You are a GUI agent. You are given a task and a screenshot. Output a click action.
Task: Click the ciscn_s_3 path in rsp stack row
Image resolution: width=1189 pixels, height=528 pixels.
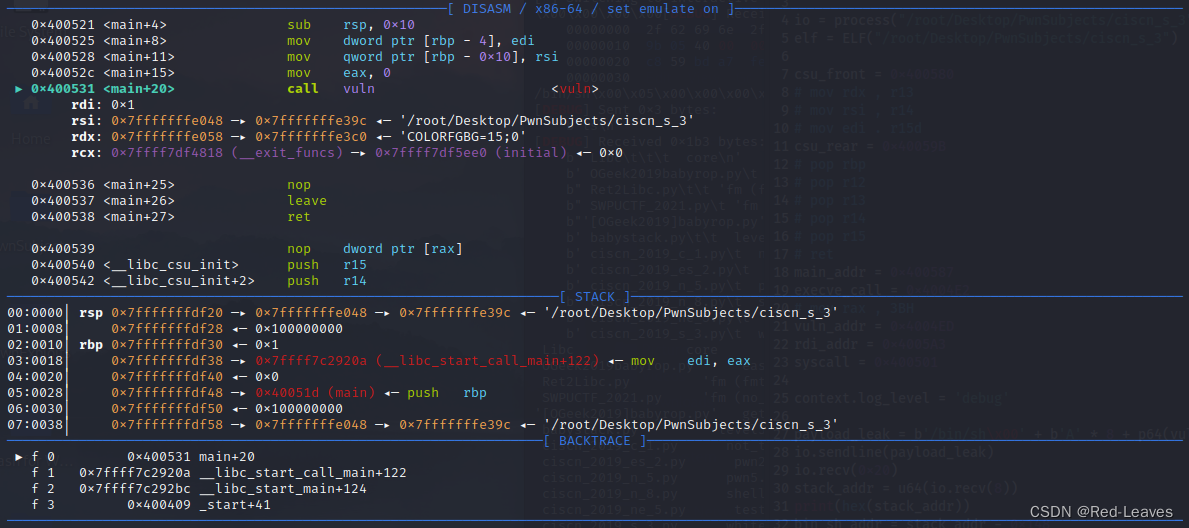click(x=691, y=312)
